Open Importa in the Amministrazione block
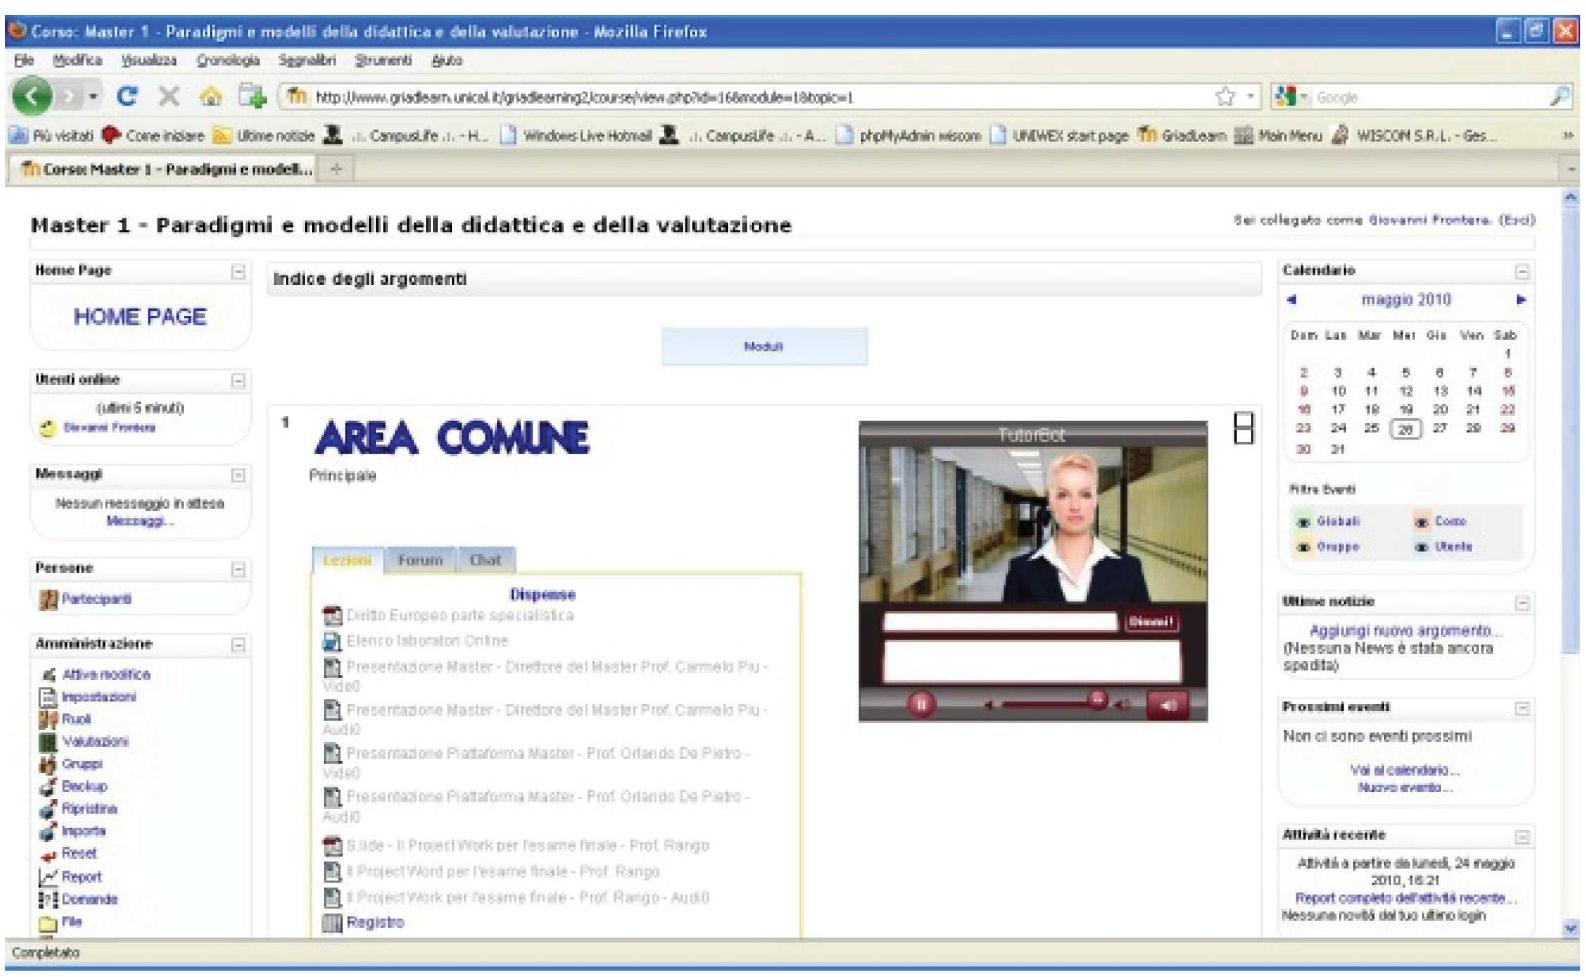This screenshot has width=1586, height=977. (83, 831)
